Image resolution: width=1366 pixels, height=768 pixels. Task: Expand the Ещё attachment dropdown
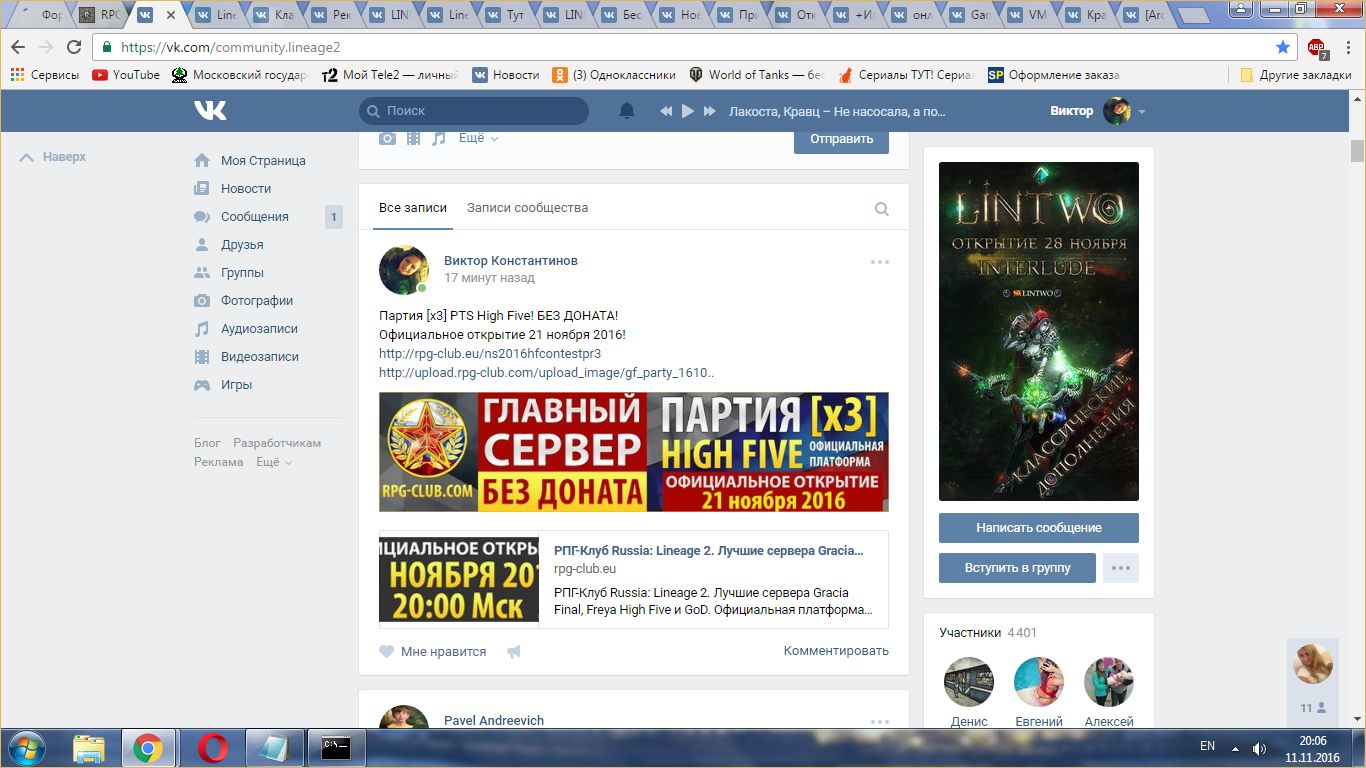tap(478, 139)
